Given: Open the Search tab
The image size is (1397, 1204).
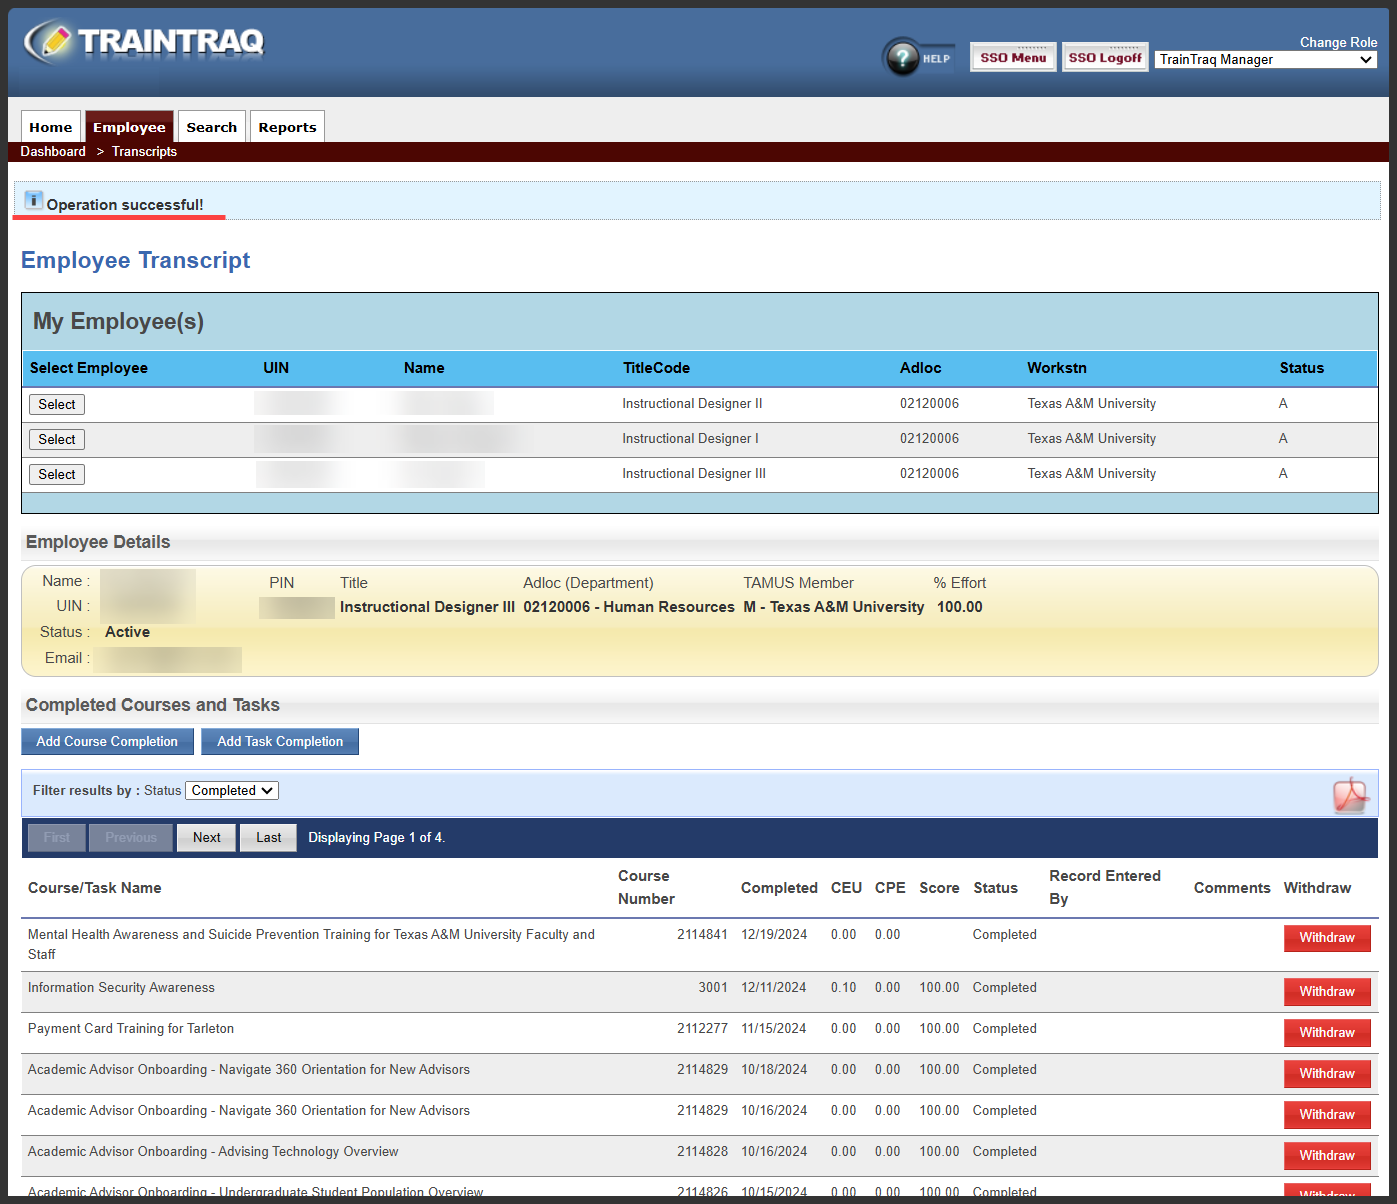Looking at the screenshot, I should tap(211, 126).
